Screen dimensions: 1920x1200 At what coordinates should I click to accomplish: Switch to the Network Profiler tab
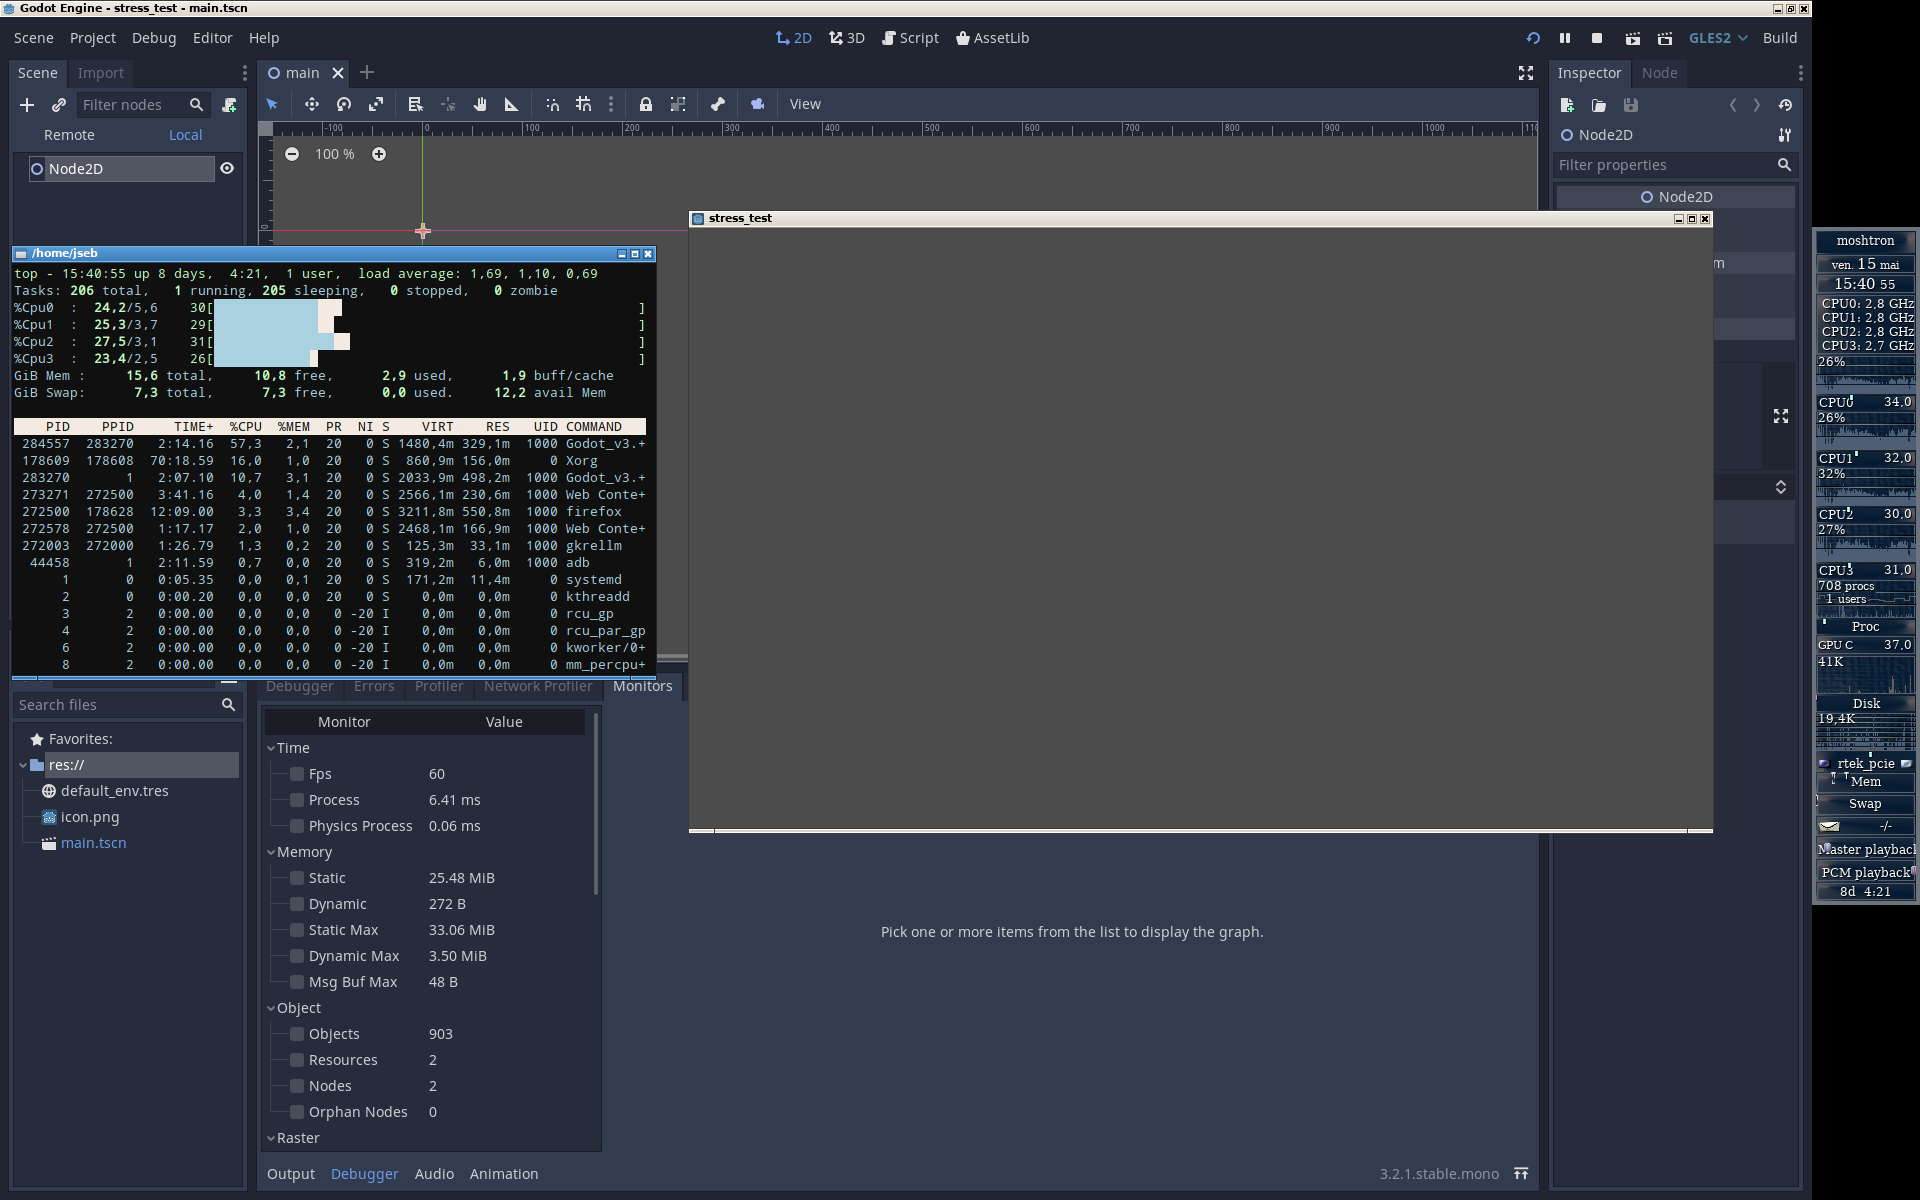pos(537,686)
